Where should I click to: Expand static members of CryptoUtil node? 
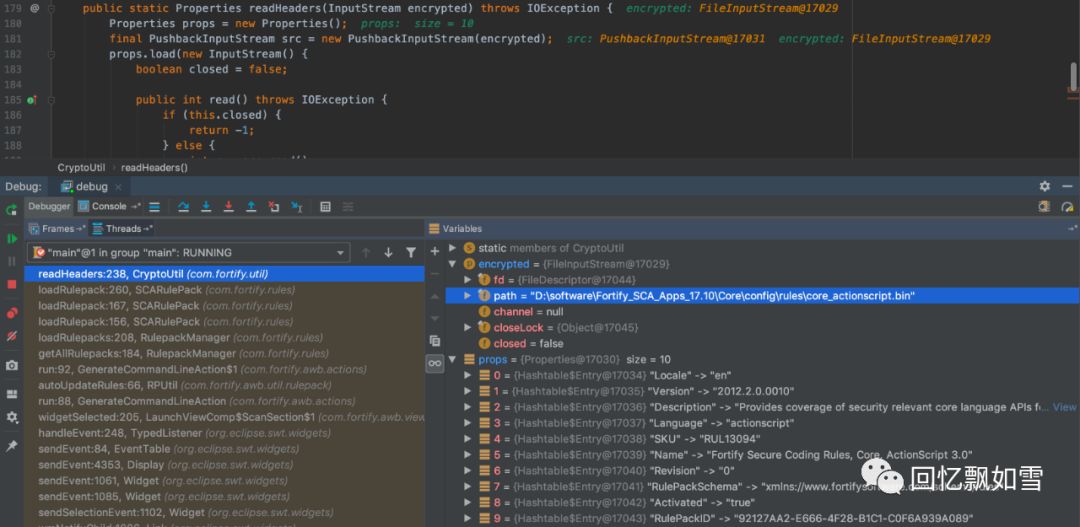tap(453, 248)
